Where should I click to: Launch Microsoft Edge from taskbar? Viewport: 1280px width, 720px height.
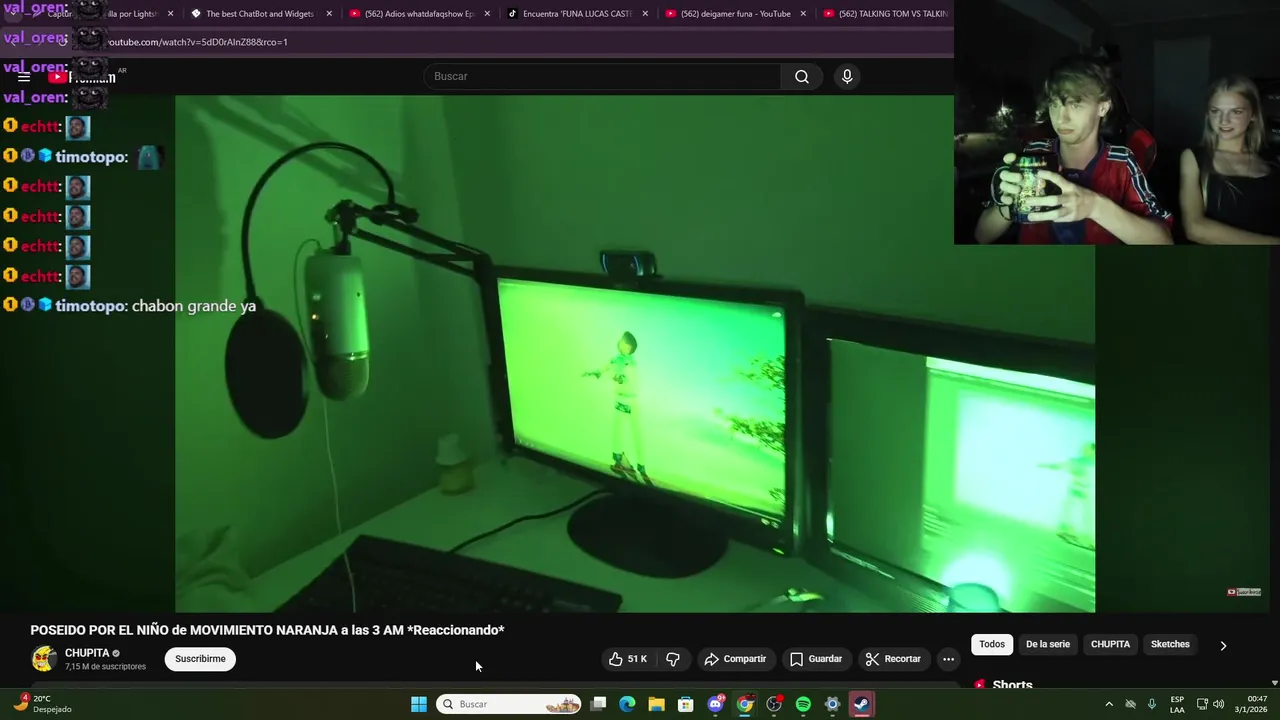point(627,704)
